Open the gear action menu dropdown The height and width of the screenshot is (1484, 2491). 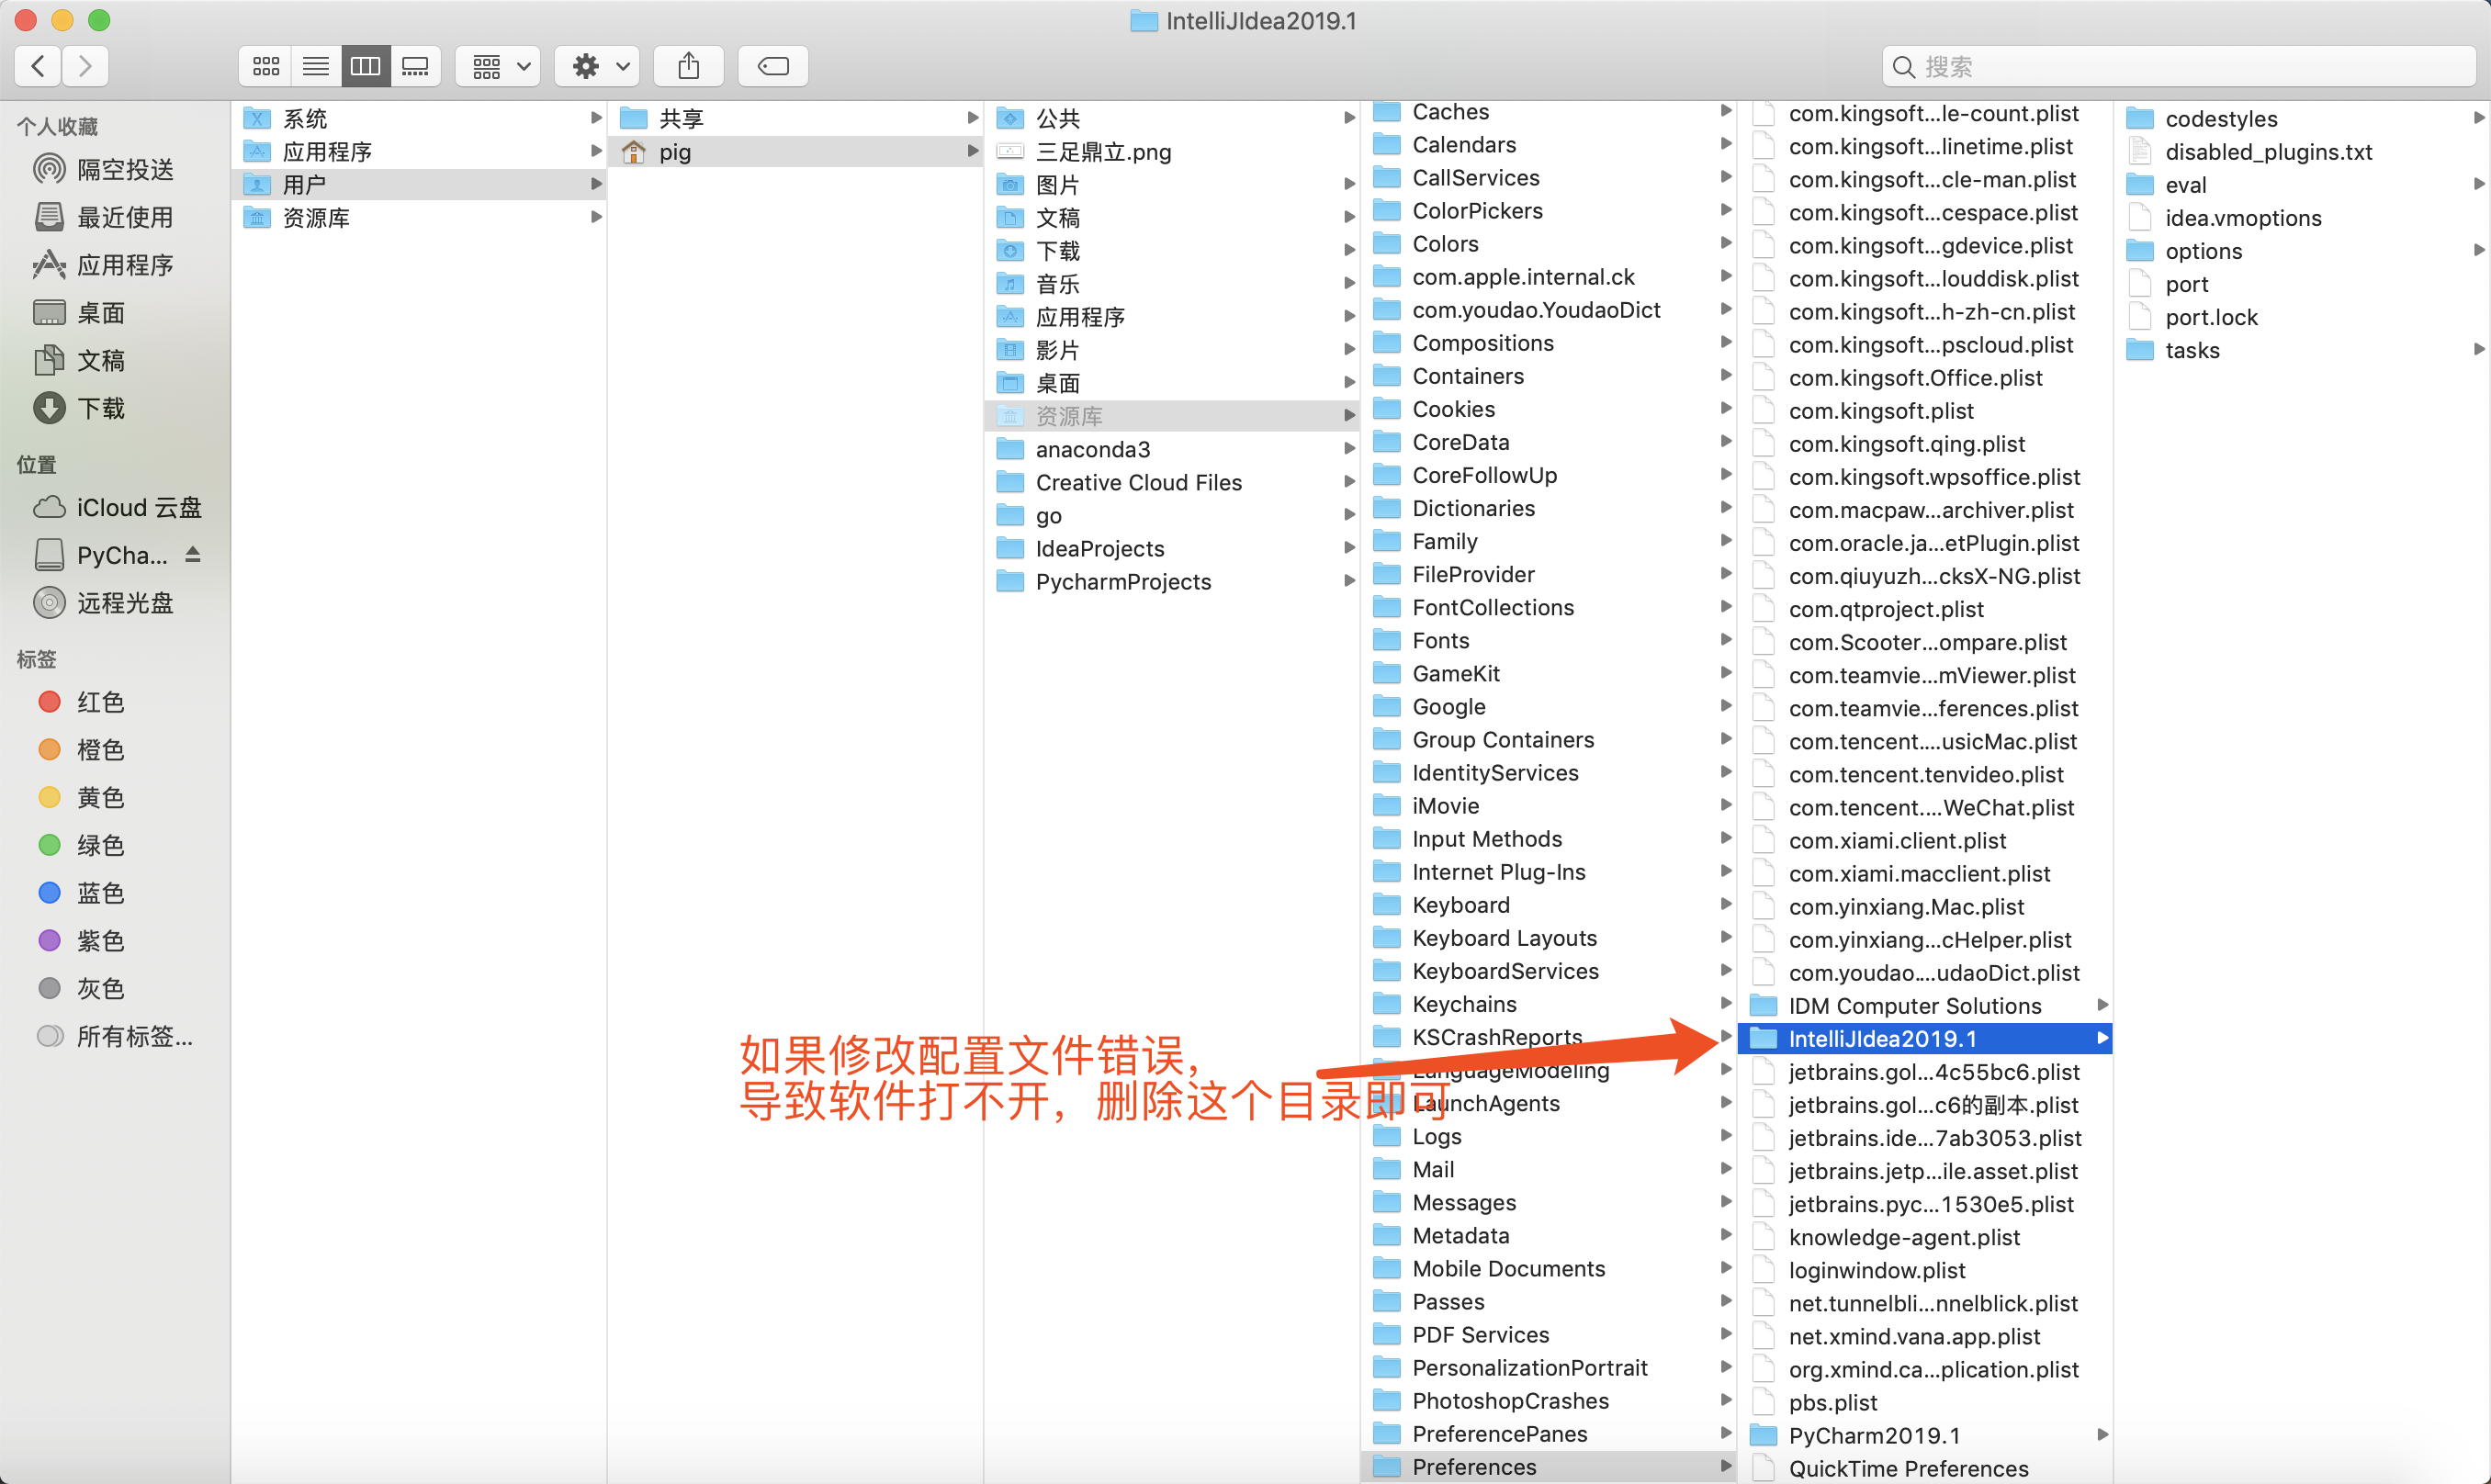tap(598, 66)
